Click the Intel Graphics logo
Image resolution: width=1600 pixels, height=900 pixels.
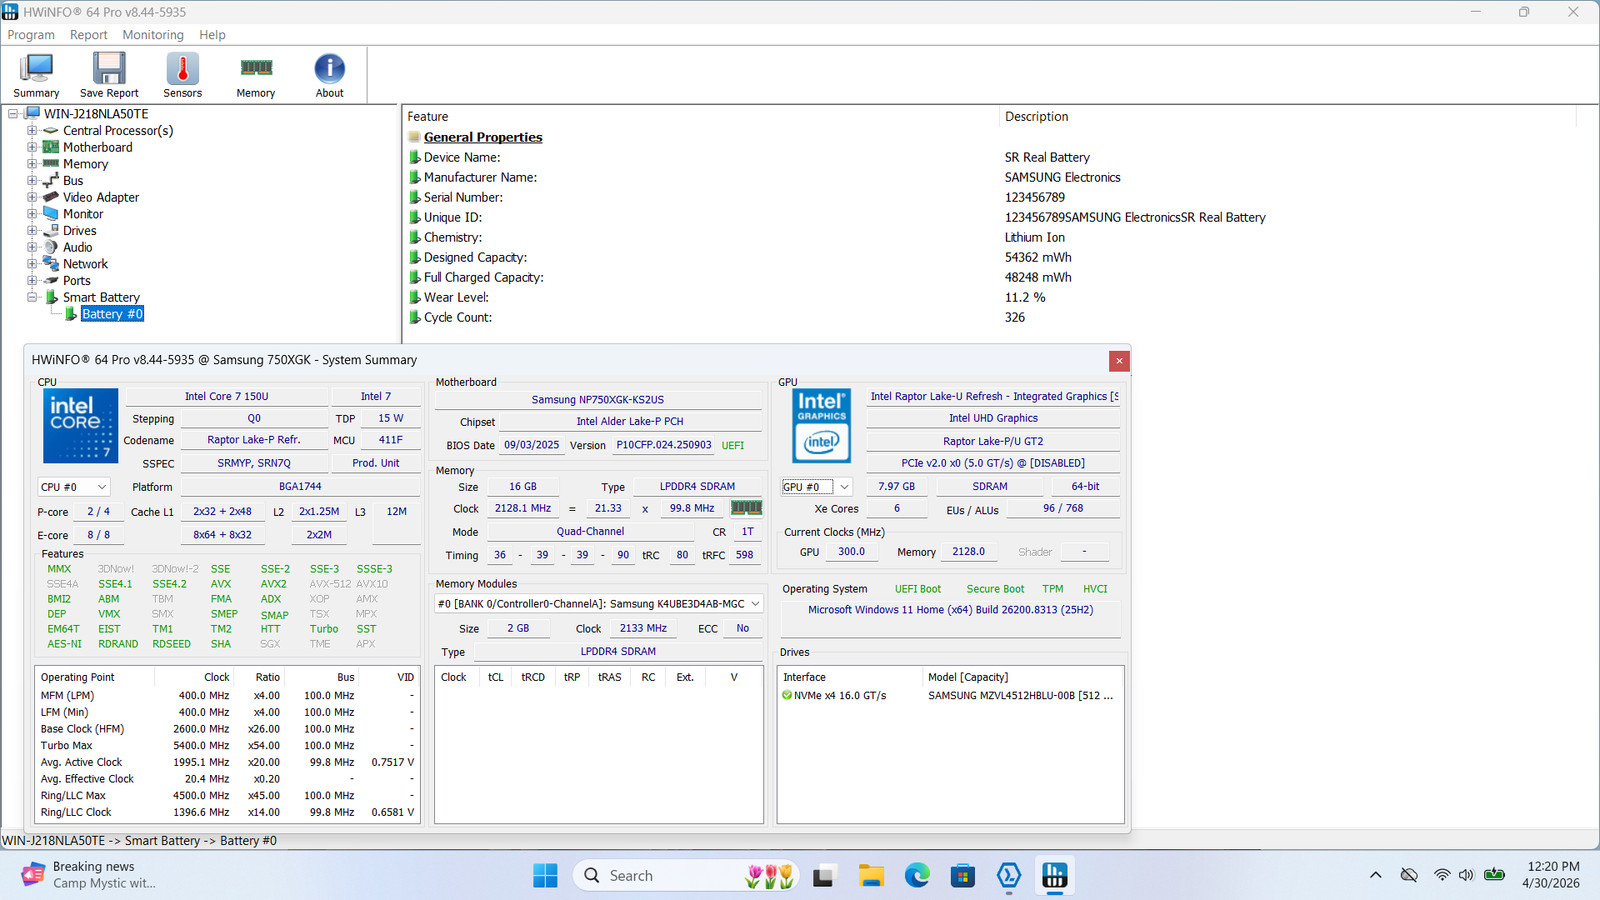coord(822,426)
